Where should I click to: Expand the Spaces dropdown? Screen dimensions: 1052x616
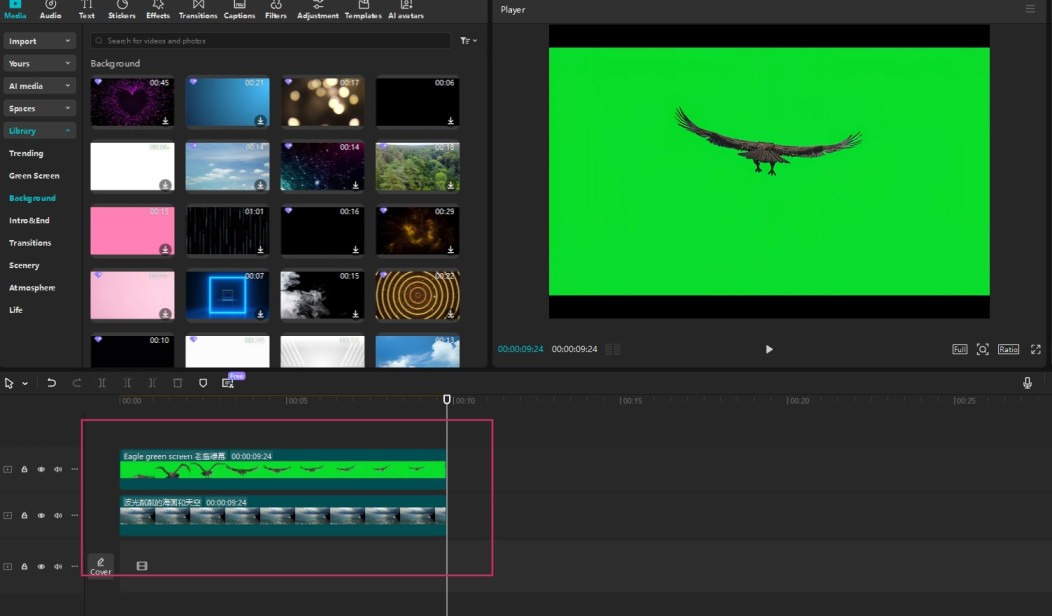click(40, 108)
